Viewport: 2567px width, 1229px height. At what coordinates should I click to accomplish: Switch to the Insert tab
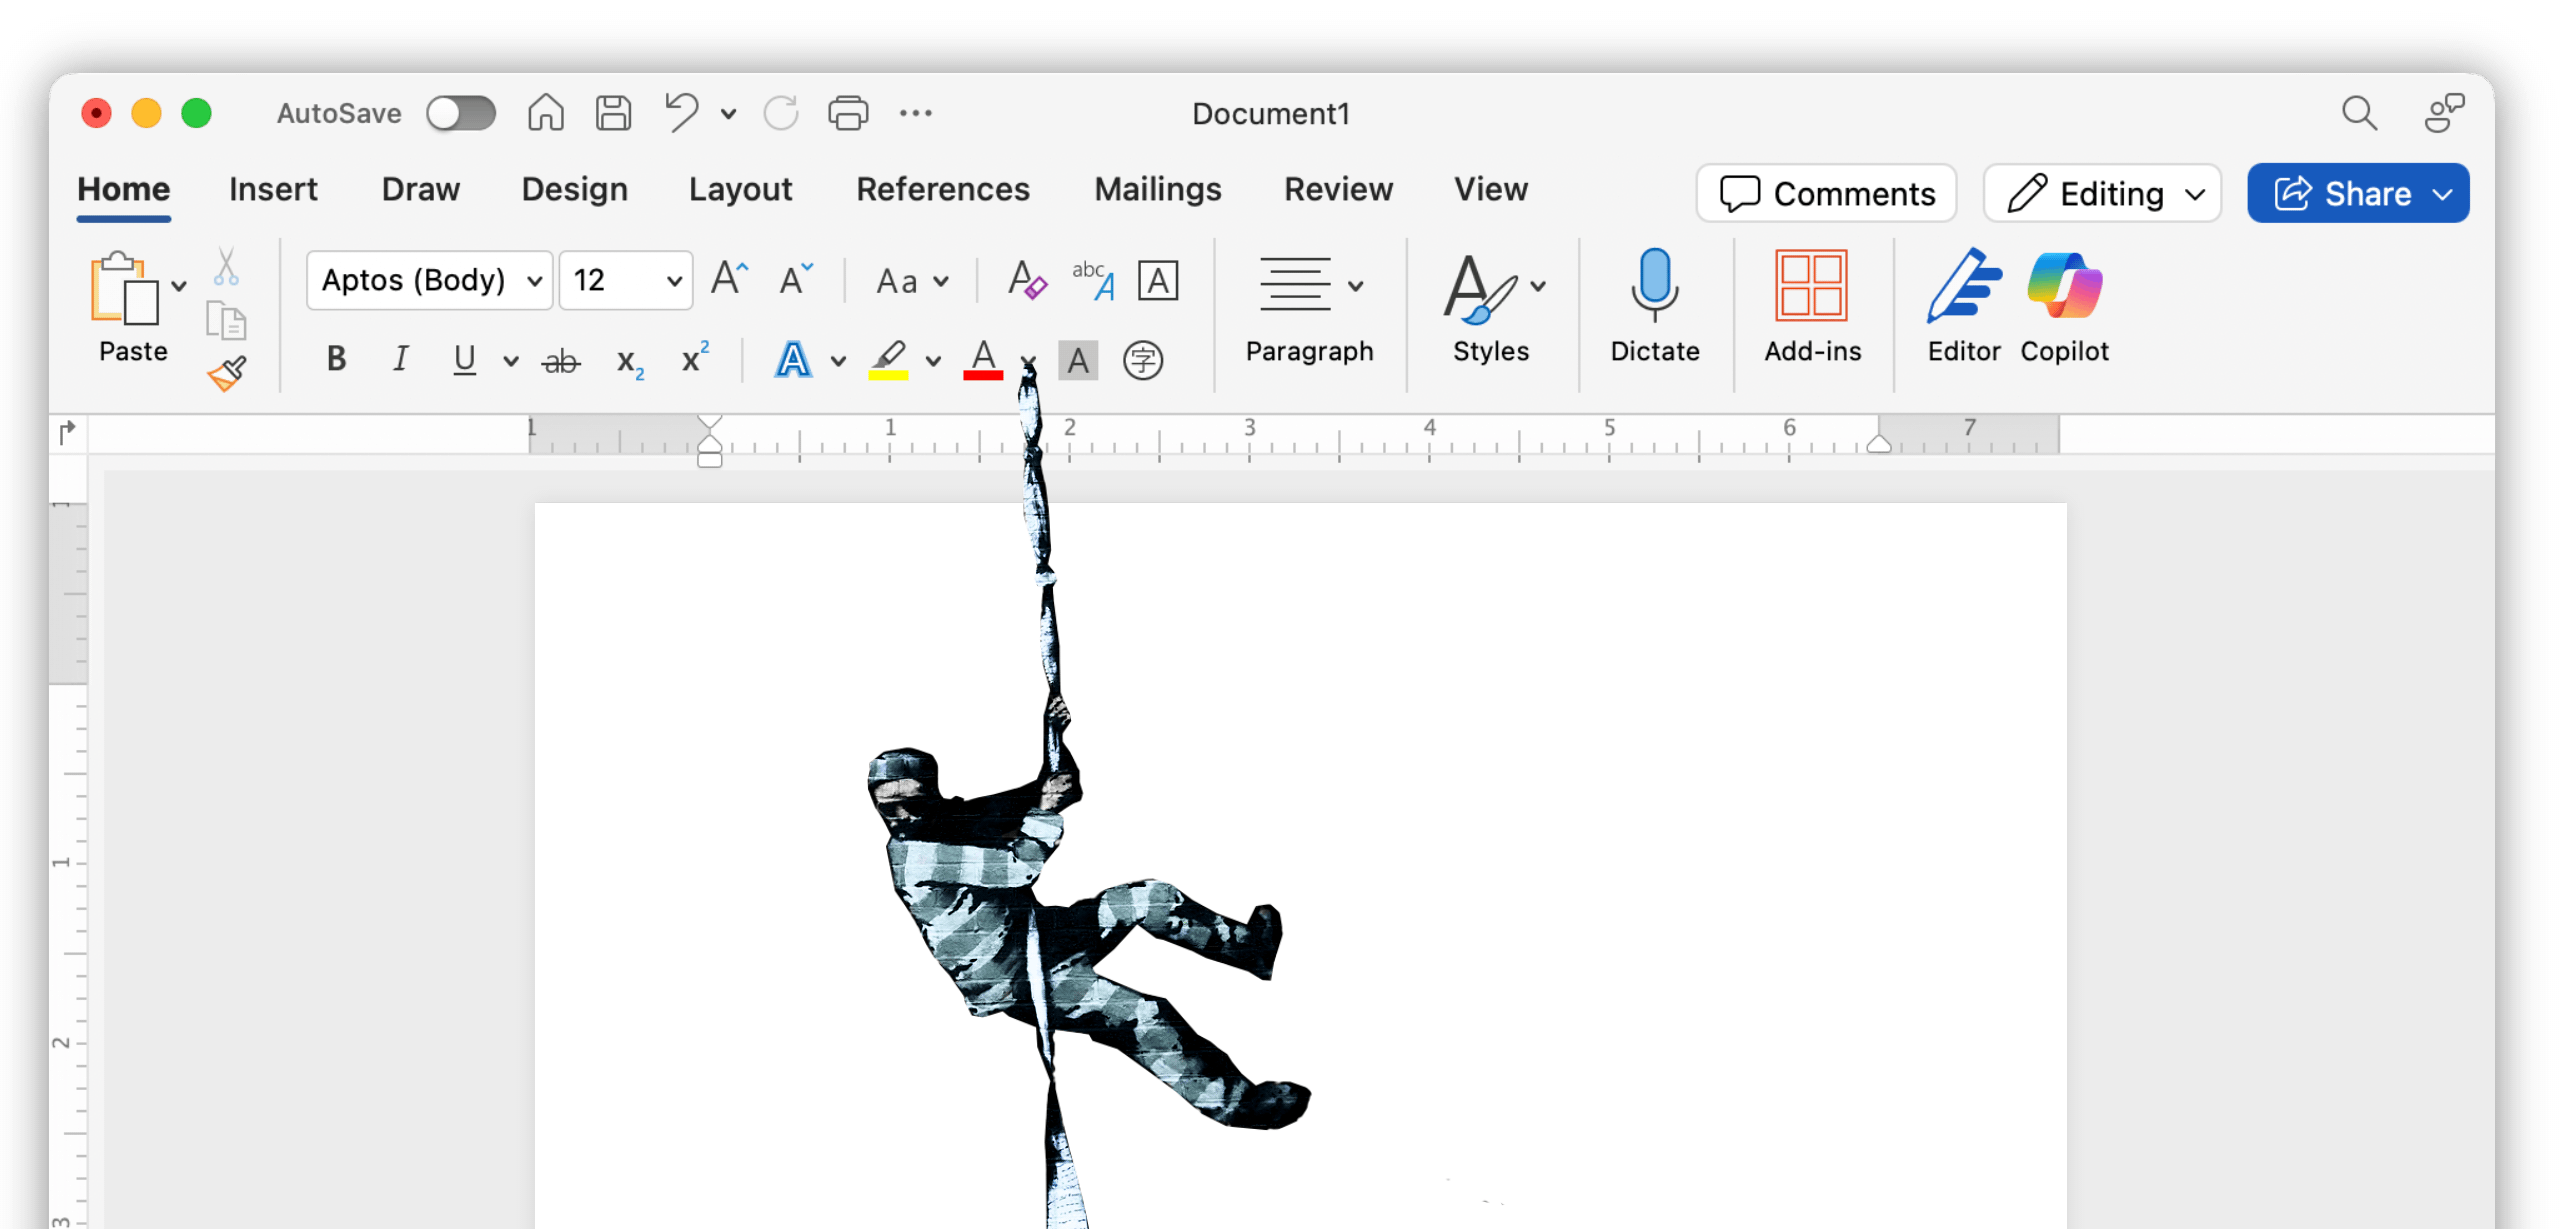(x=272, y=189)
